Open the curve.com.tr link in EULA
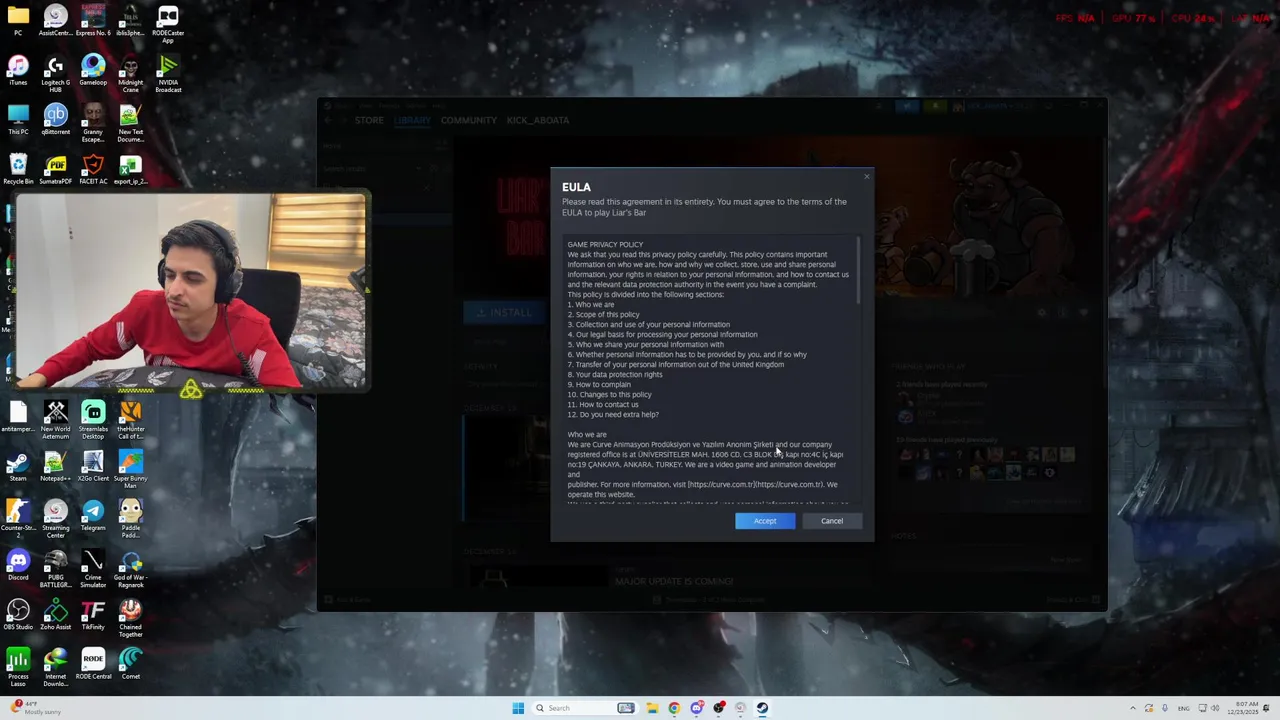This screenshot has height=720, width=1280. point(756,485)
